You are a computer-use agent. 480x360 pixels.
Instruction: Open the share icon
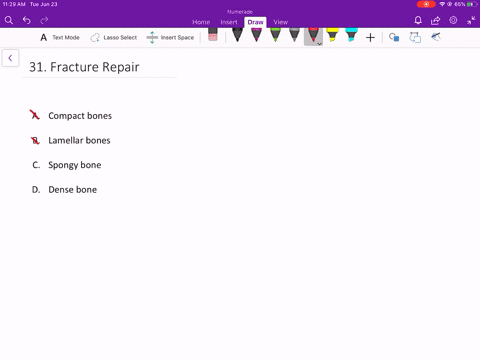coord(435,20)
